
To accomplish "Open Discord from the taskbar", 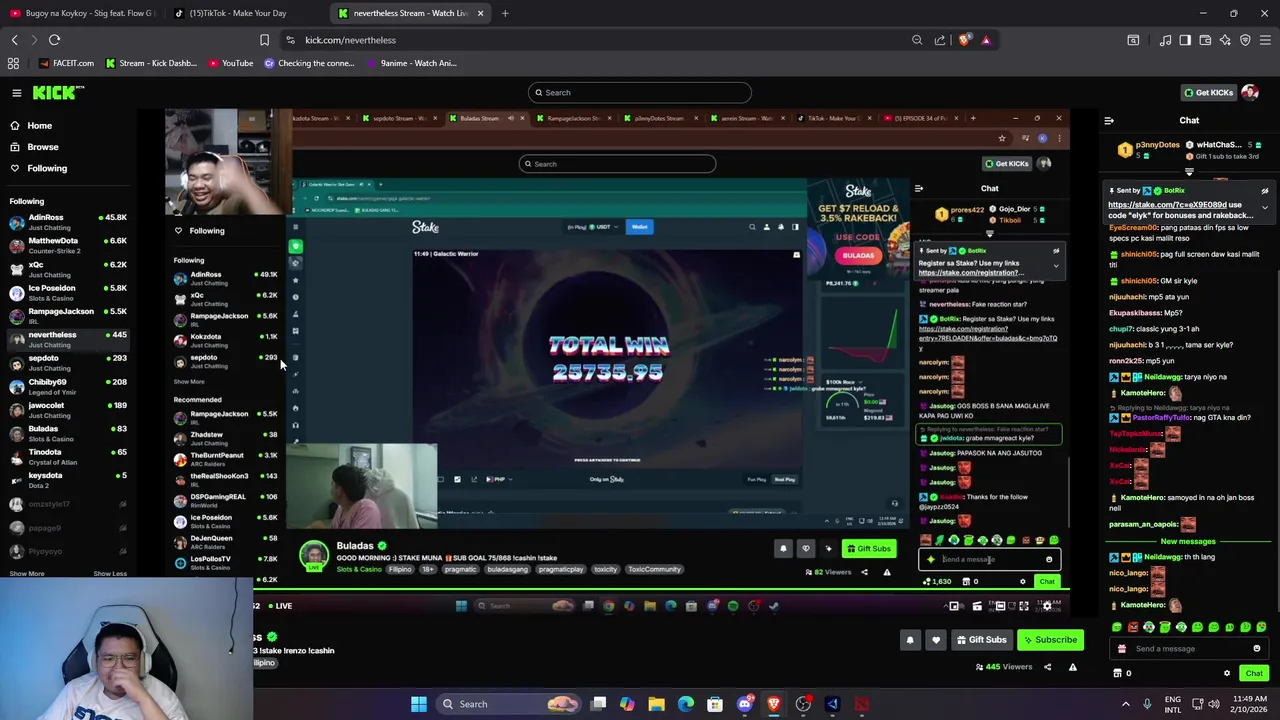I will point(744,704).
